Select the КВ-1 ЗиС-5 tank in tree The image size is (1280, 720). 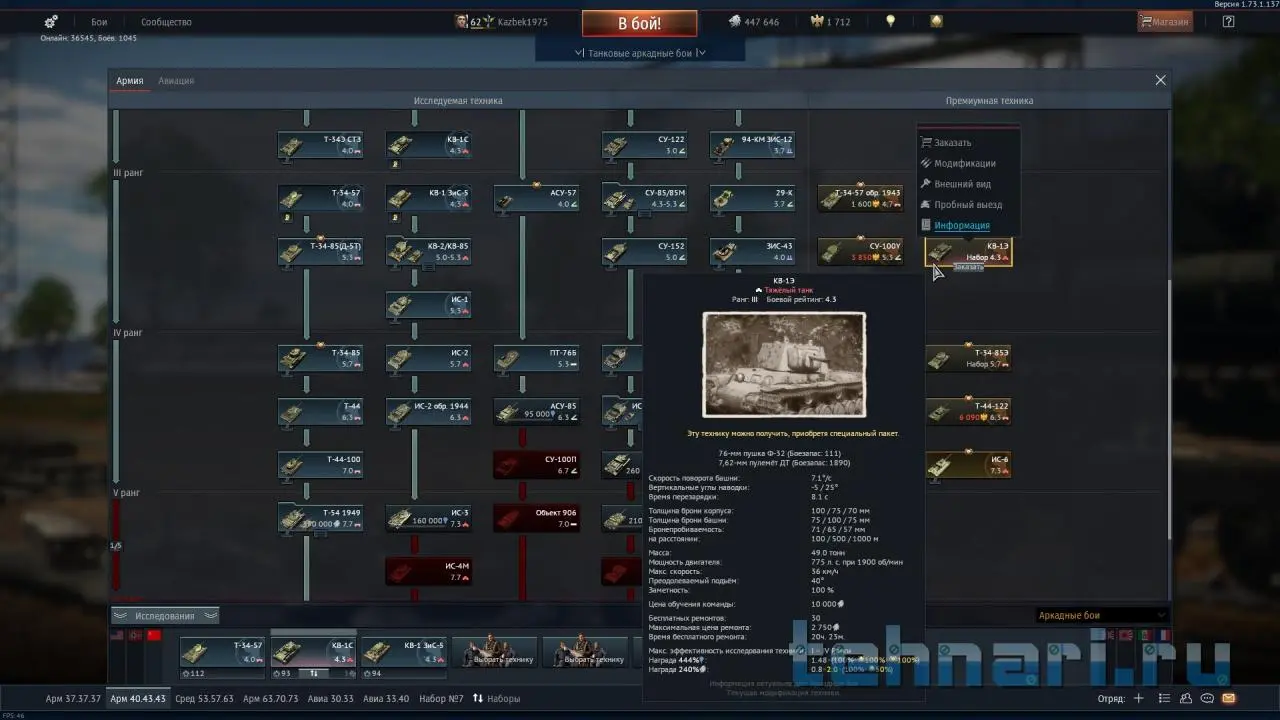click(x=428, y=198)
